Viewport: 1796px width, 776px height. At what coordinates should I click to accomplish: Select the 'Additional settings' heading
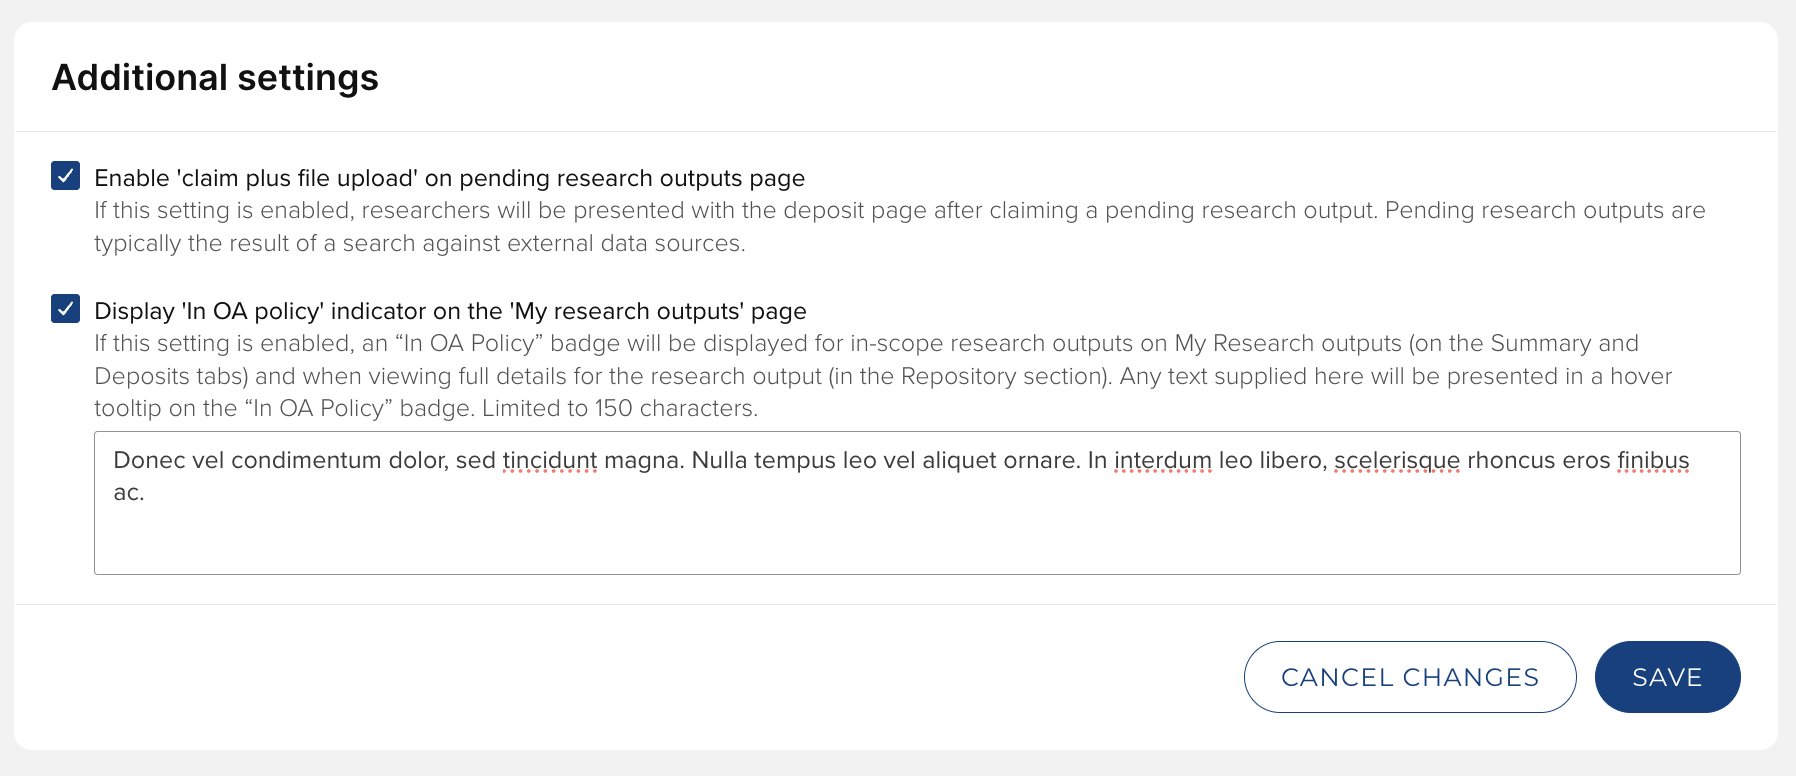tap(215, 78)
